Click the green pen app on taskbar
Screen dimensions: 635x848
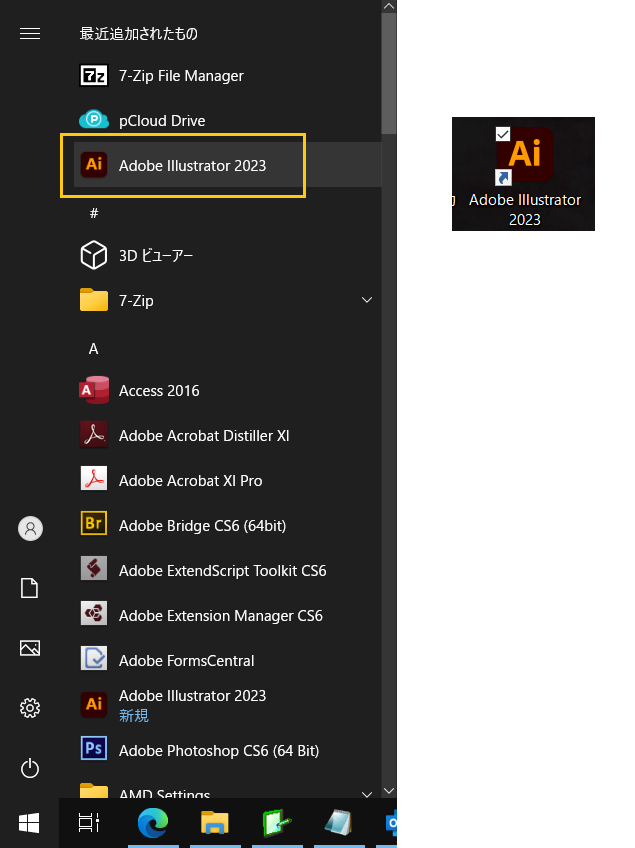[x=277, y=823]
